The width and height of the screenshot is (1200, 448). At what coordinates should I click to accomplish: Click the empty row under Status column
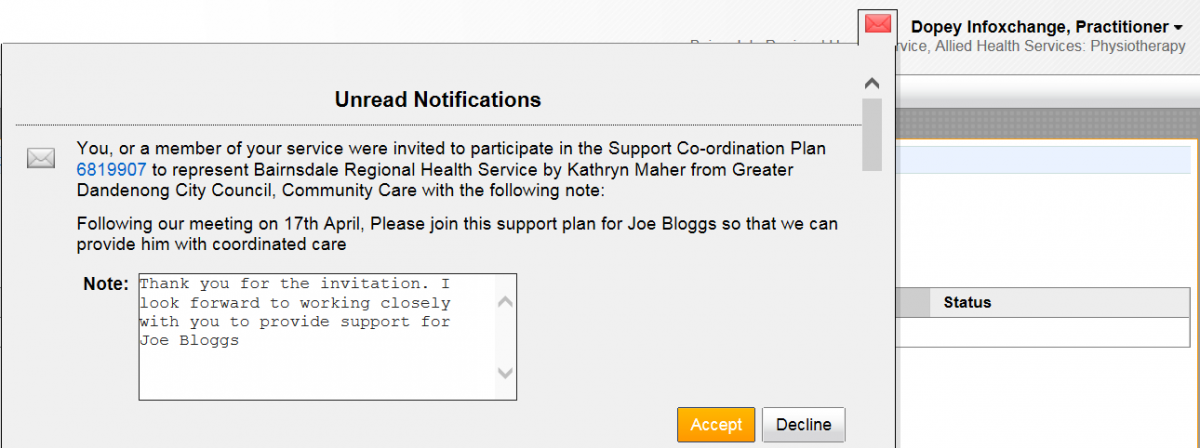pyautogui.click(x=1040, y=333)
